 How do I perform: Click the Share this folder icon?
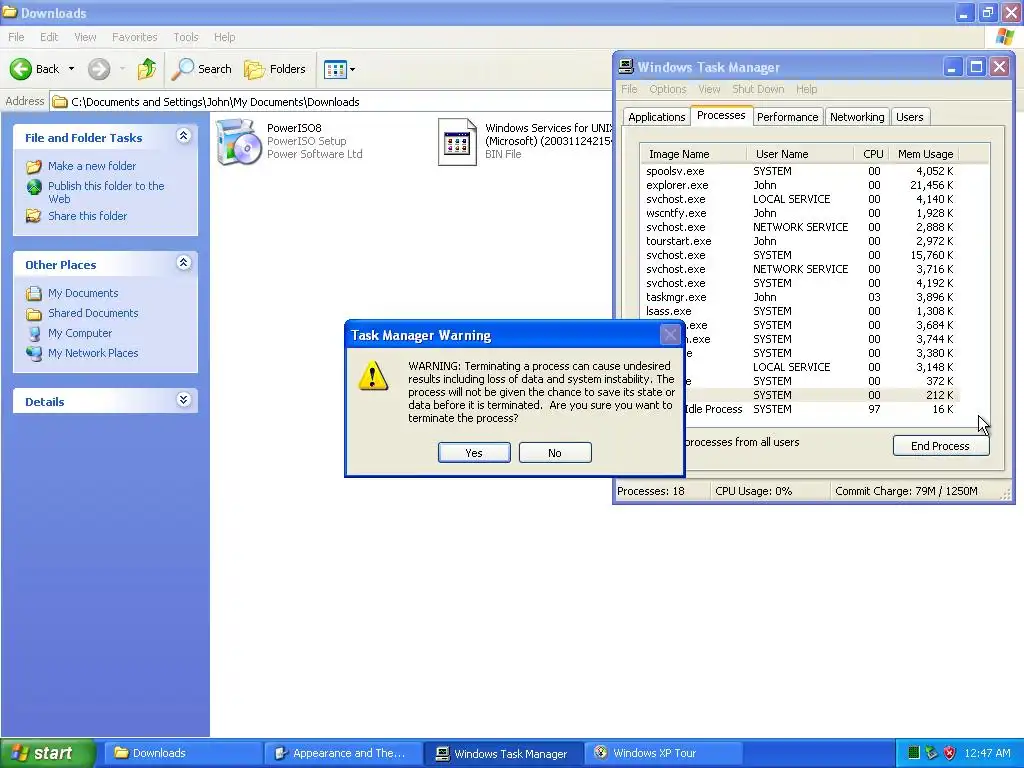(x=33, y=216)
